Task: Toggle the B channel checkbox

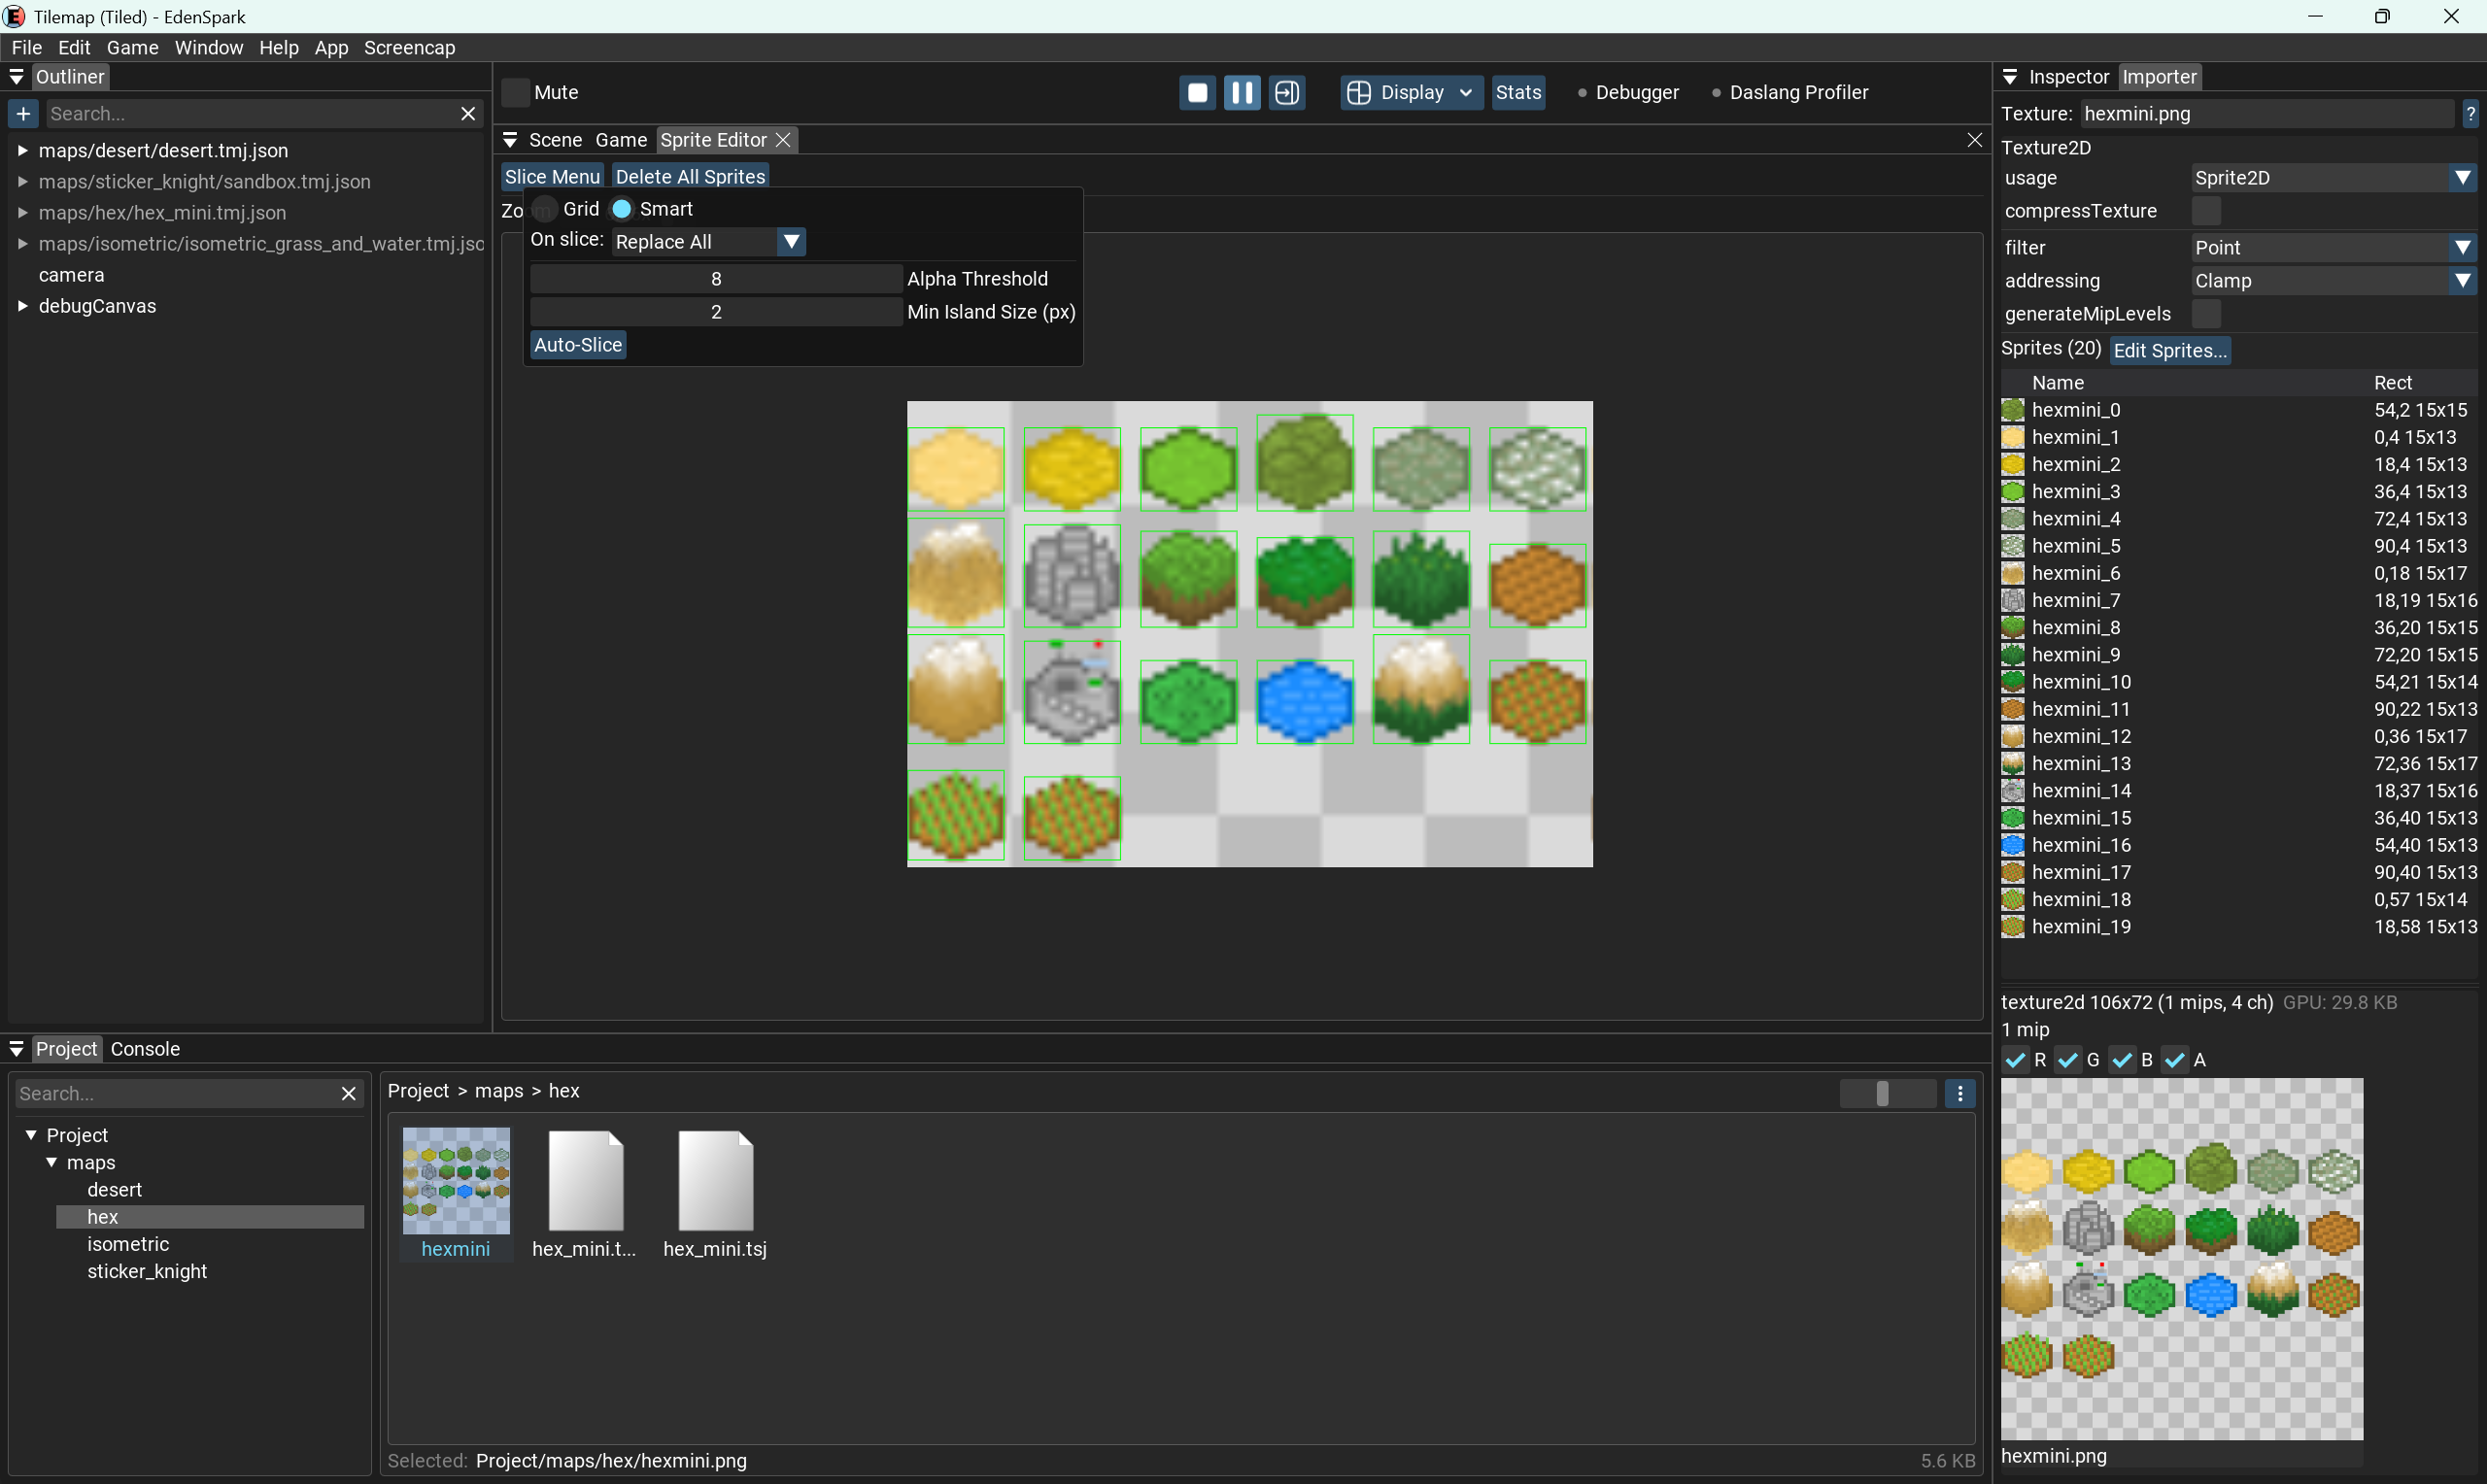Action: point(2122,1060)
